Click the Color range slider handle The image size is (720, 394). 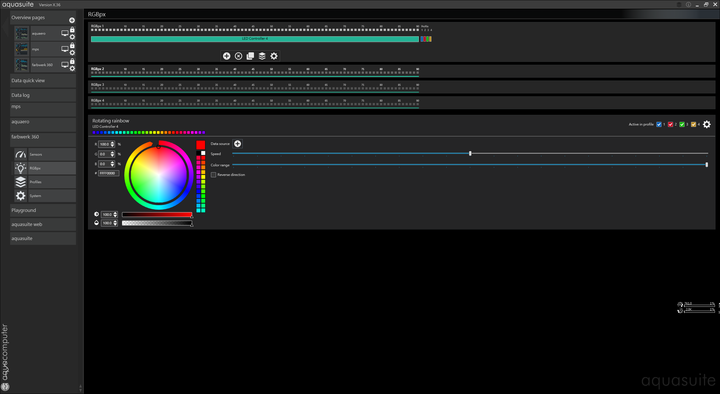point(707,164)
